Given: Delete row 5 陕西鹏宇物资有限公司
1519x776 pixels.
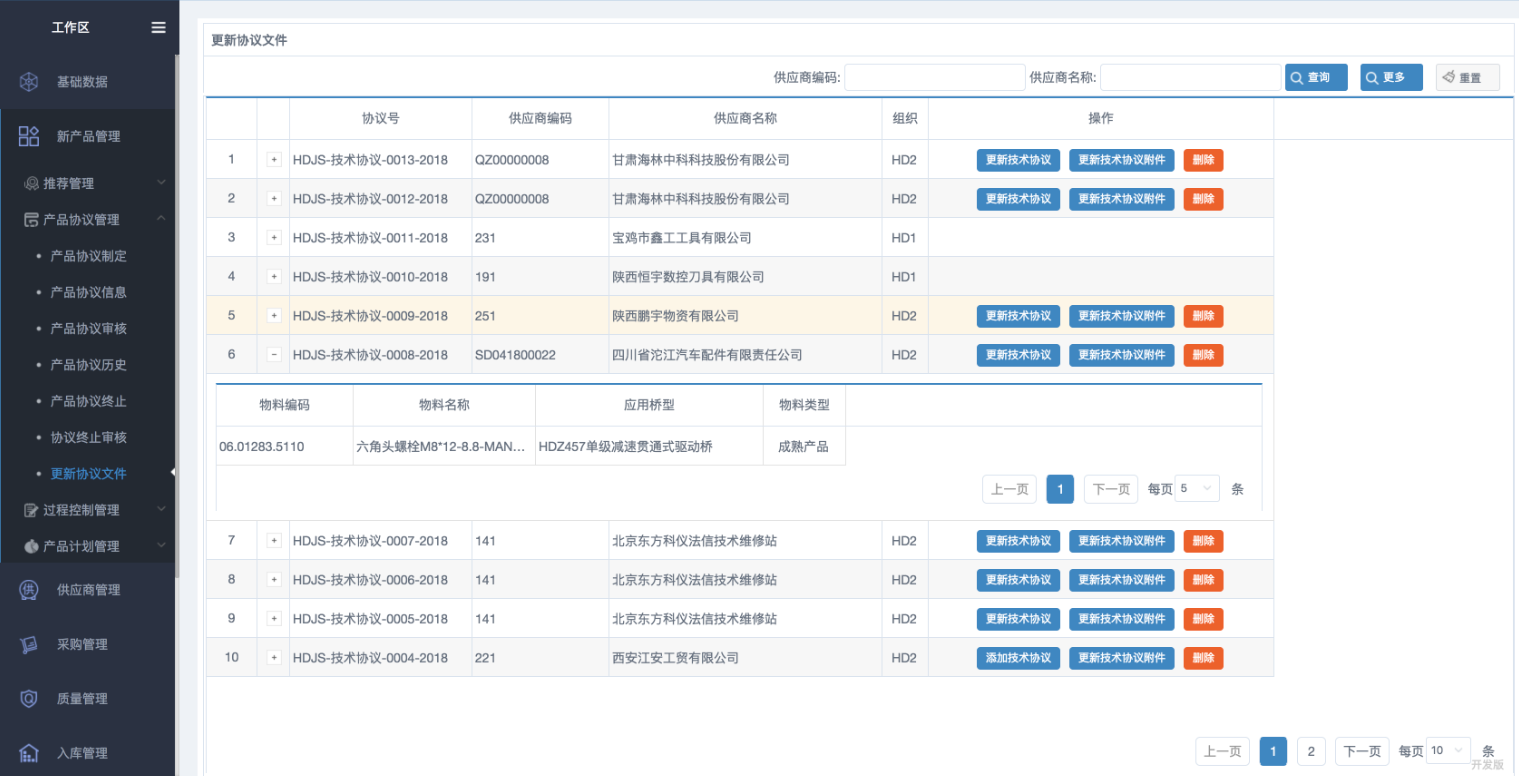Looking at the screenshot, I should [1203, 316].
